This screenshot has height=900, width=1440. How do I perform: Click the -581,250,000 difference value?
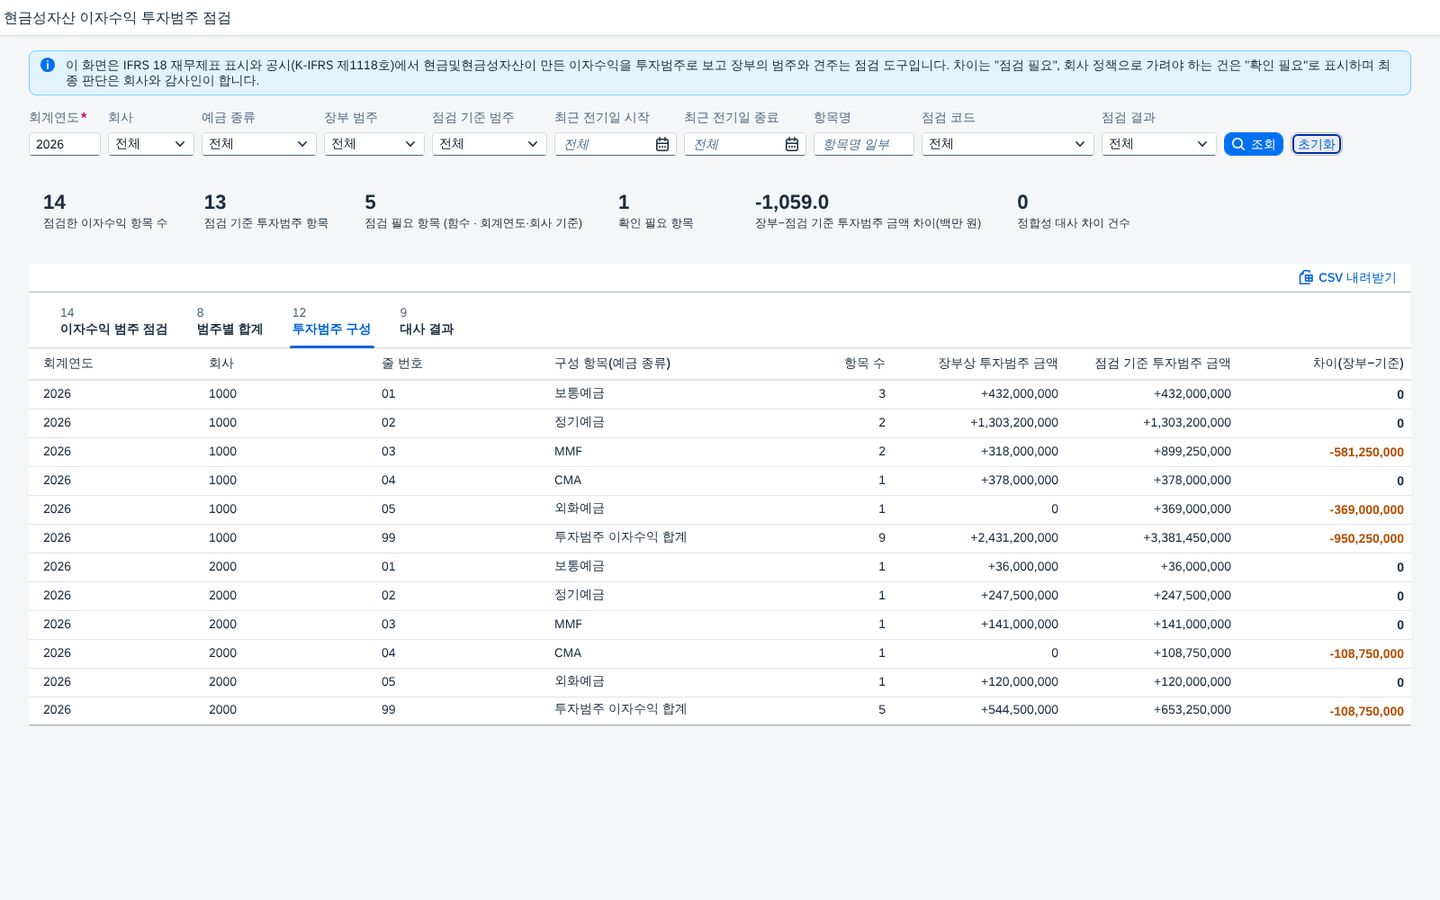click(x=1366, y=452)
